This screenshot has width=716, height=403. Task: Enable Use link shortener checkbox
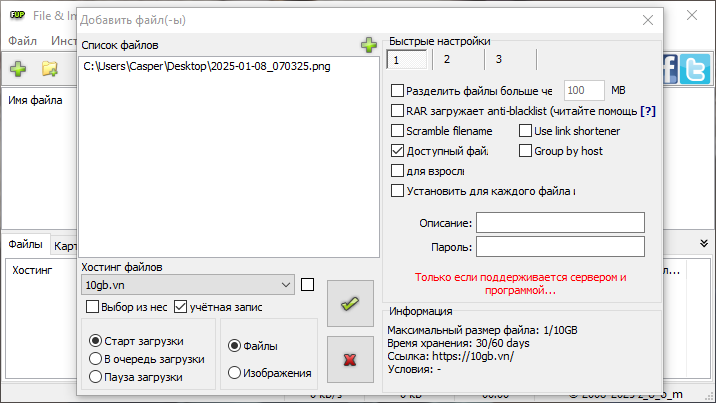[x=526, y=131]
